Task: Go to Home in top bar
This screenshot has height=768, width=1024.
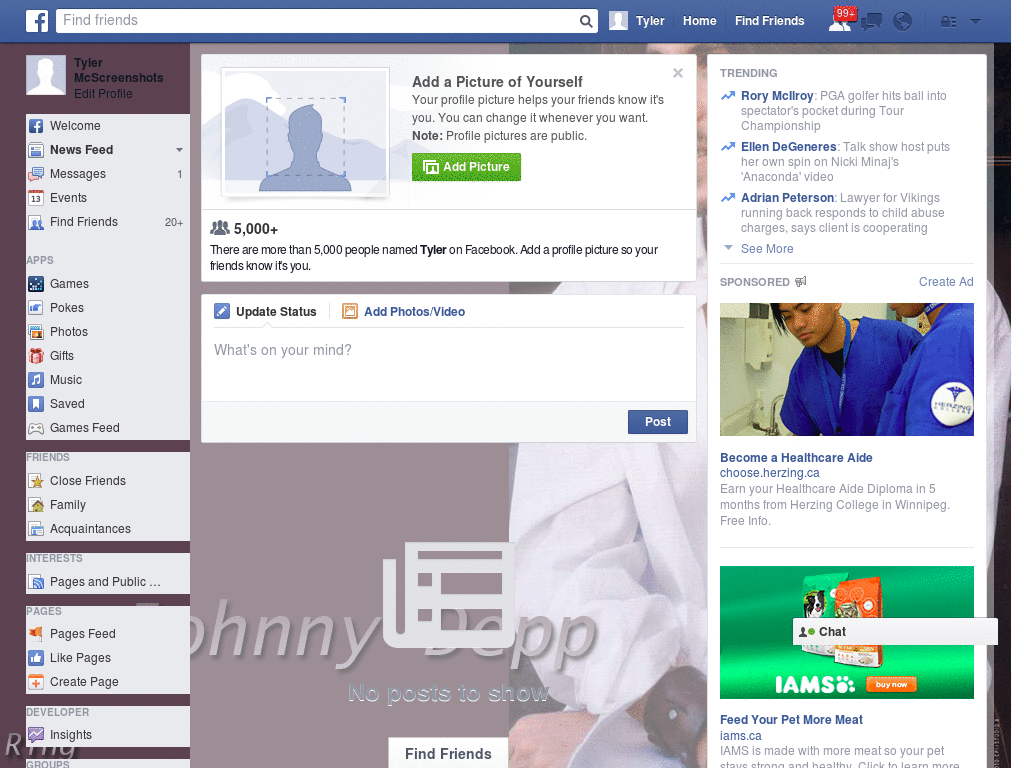Action: [x=699, y=21]
